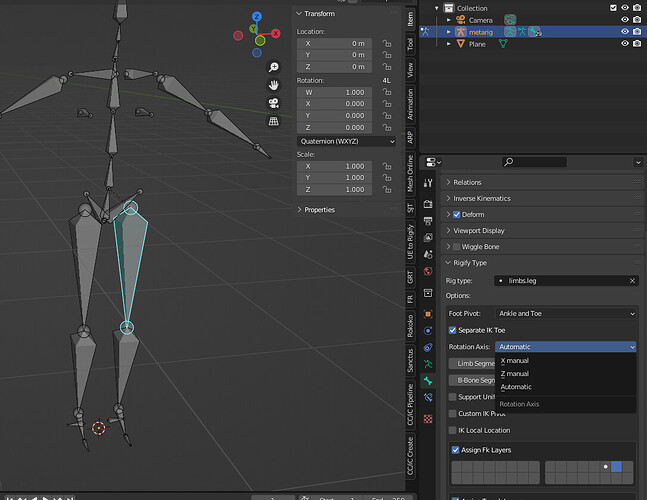Open the Scene properties icon
The width and height of the screenshot is (647, 500).
428,254
